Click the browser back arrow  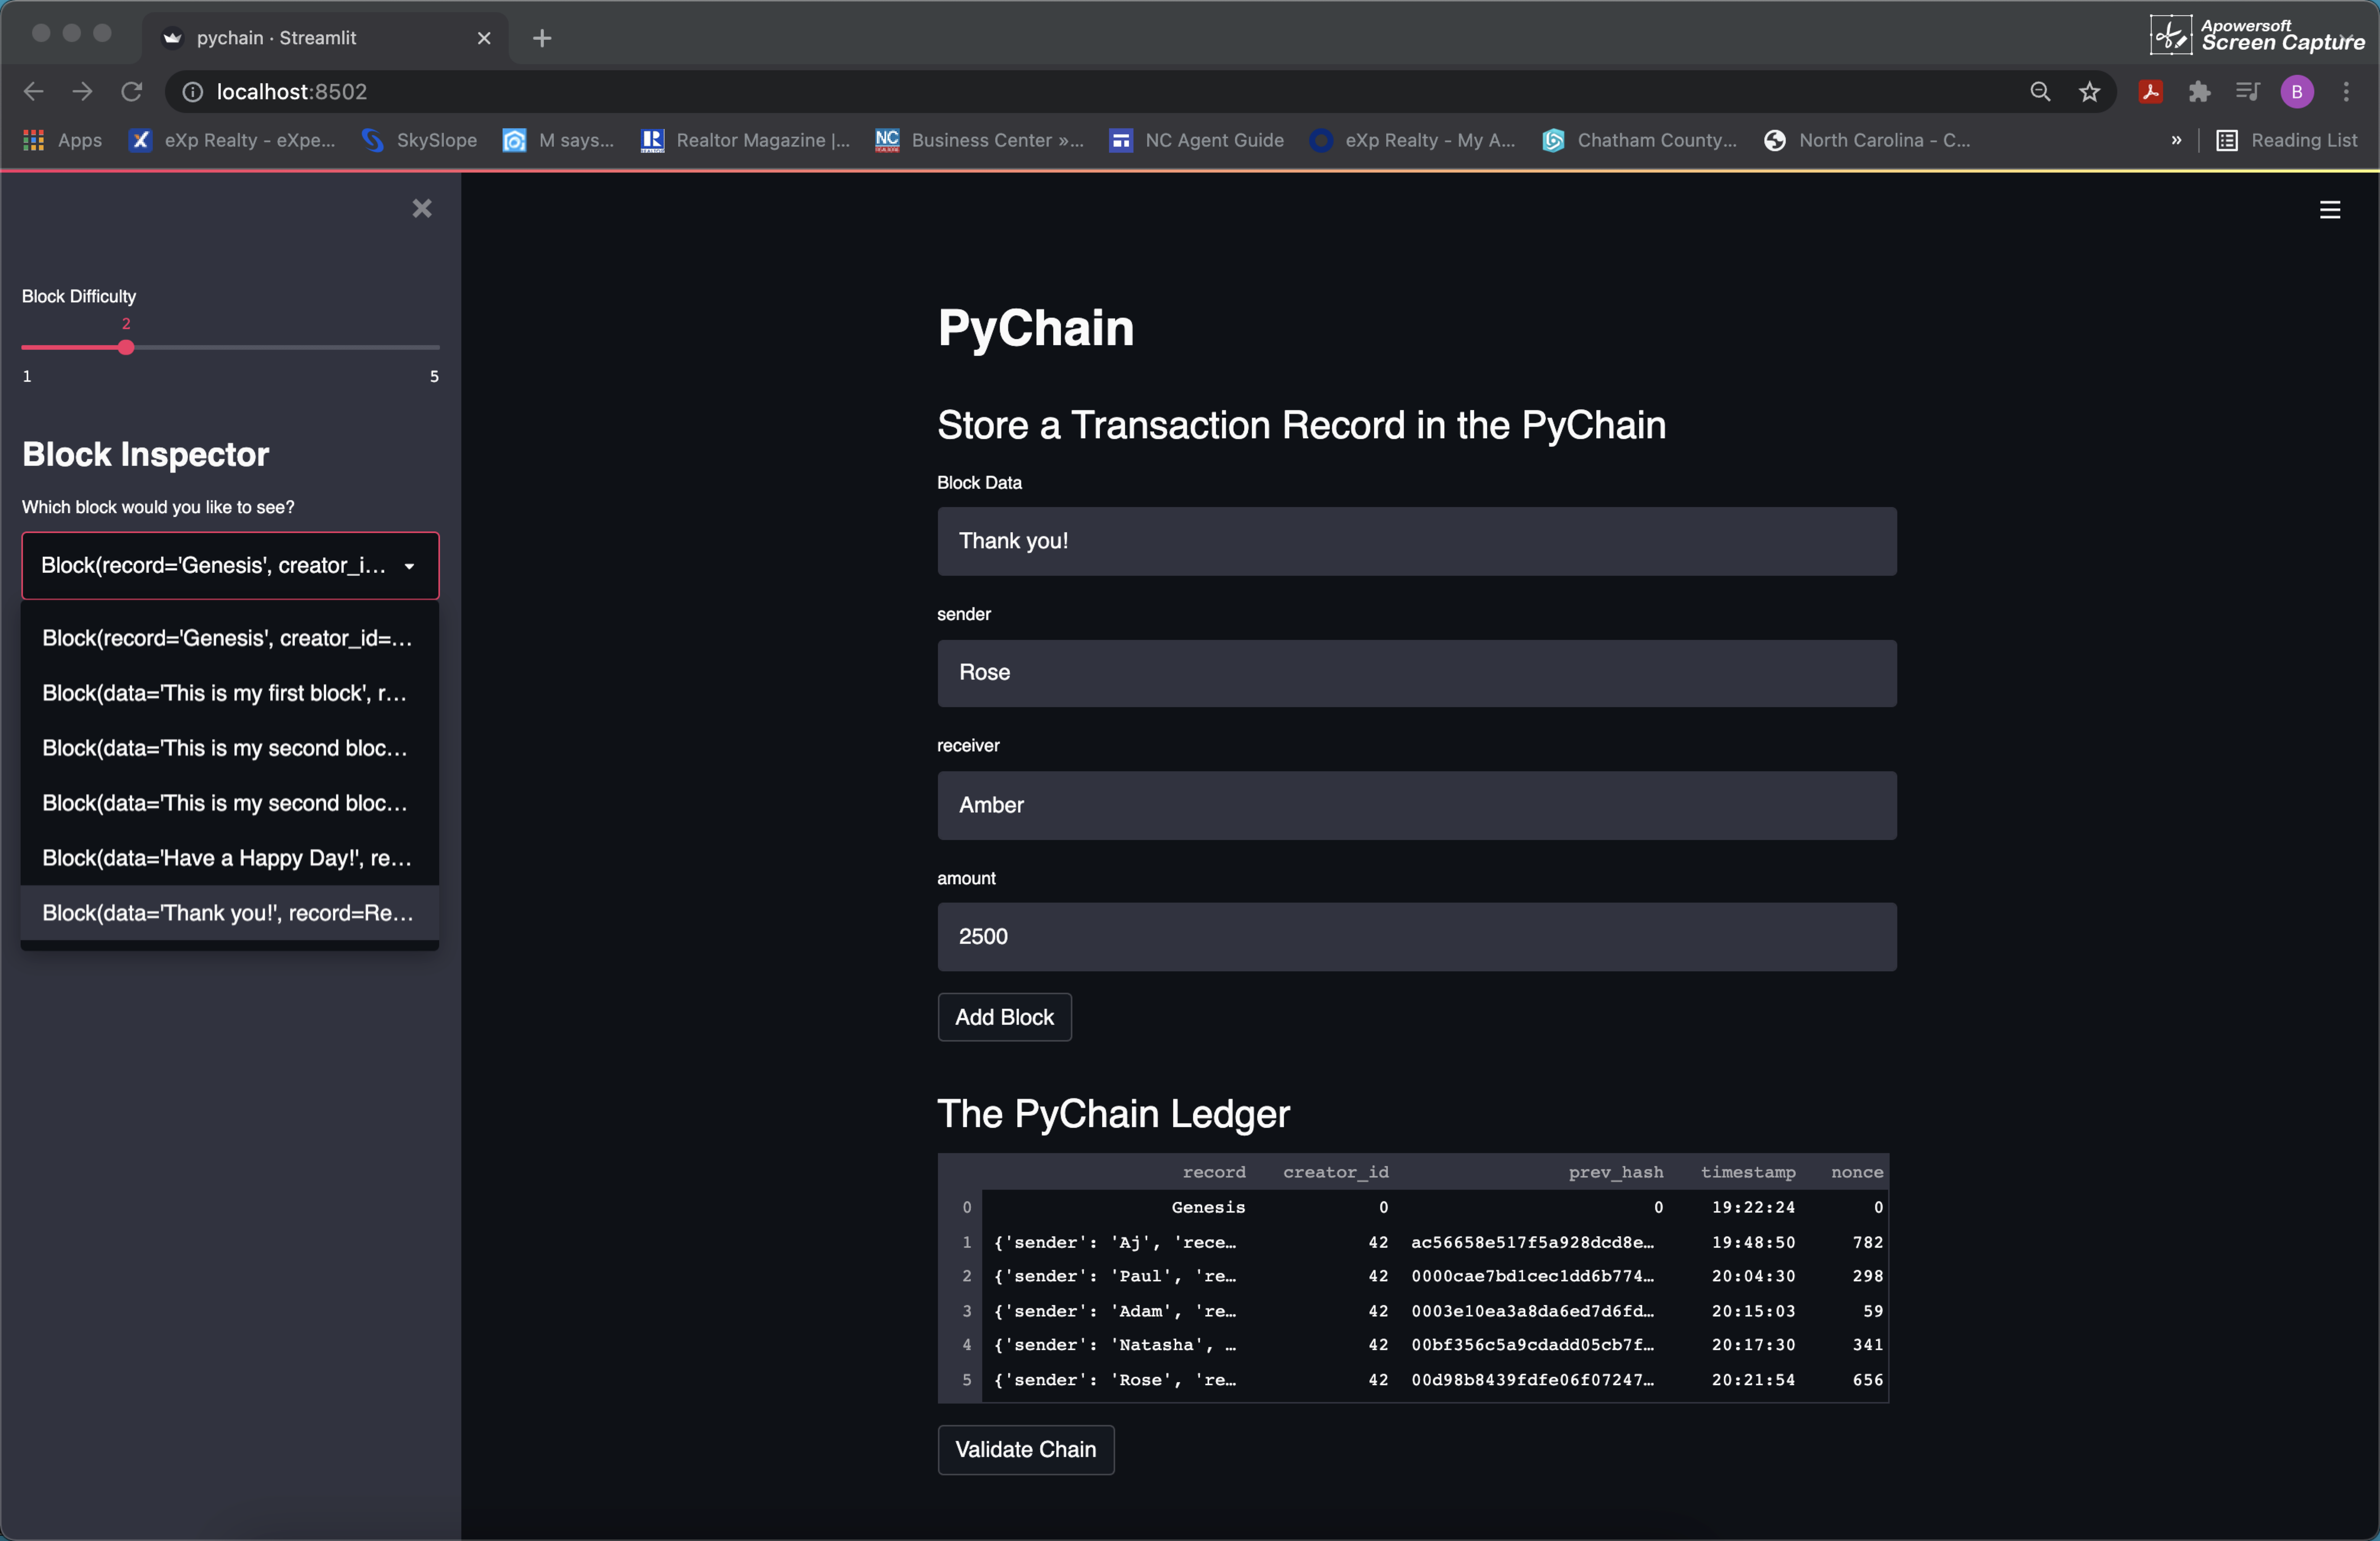(33, 92)
